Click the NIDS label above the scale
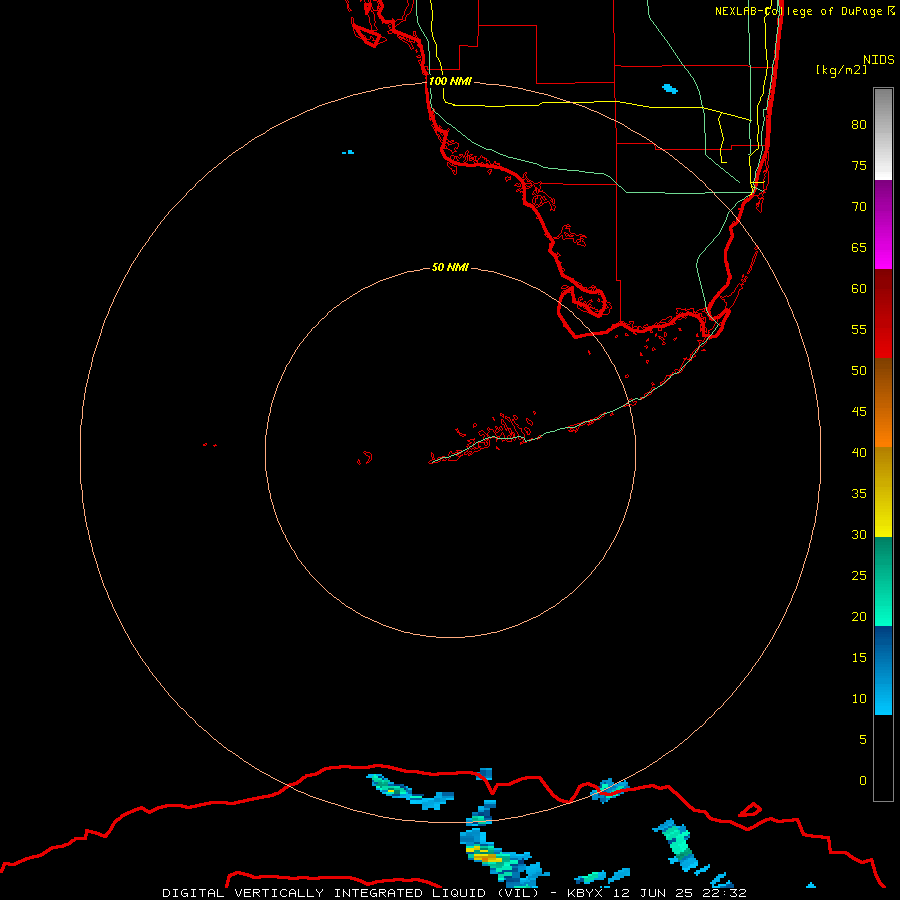The image size is (900, 900). coord(879,59)
